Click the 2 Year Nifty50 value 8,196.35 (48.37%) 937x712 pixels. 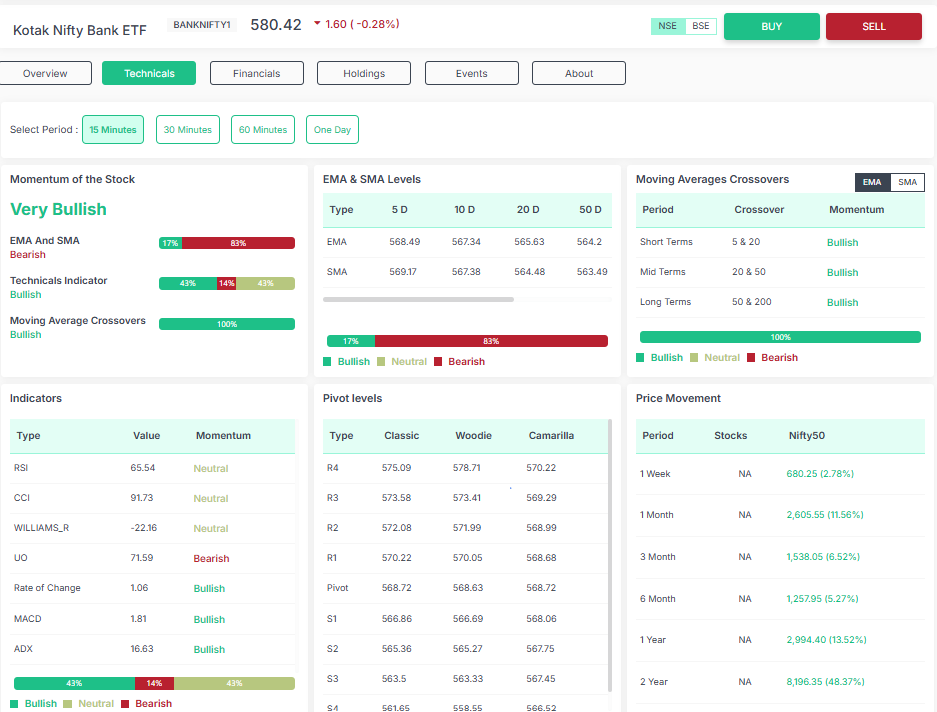(x=825, y=682)
